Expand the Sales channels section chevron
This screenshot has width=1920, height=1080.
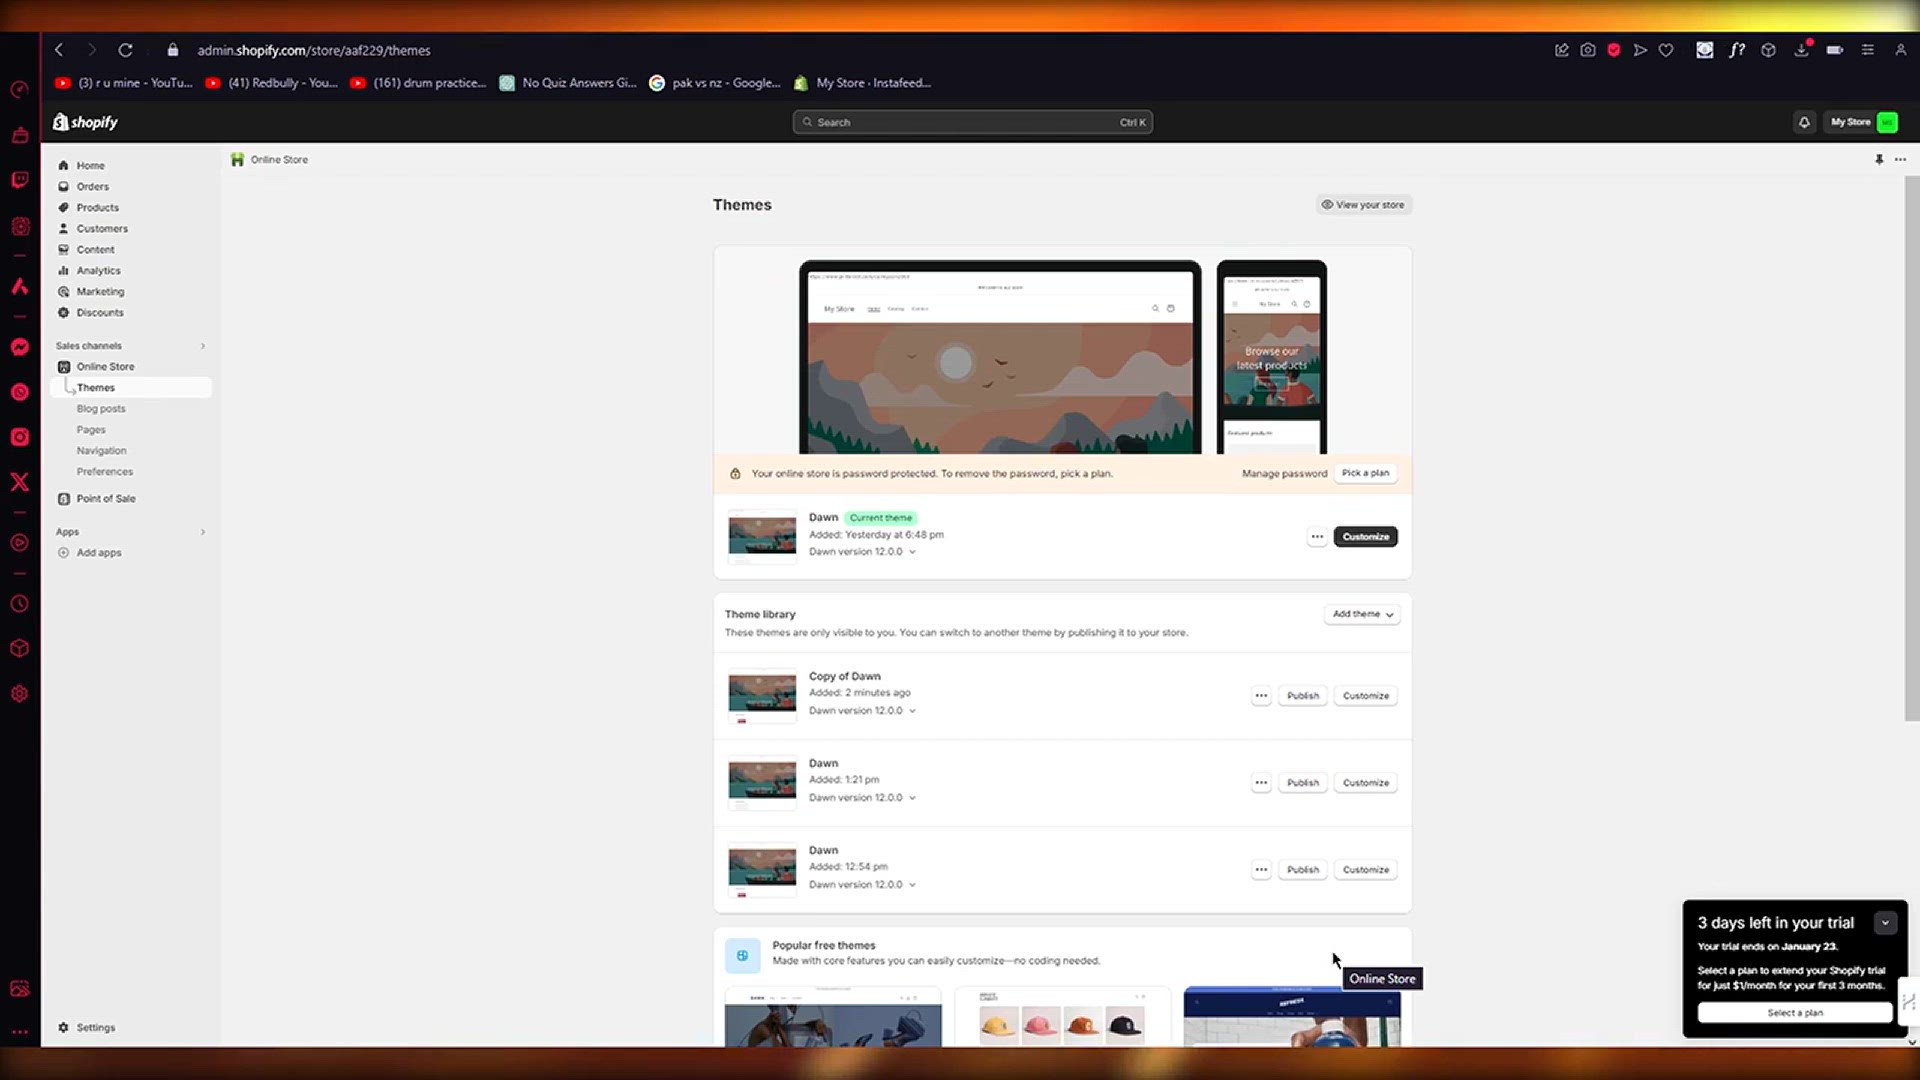click(203, 346)
